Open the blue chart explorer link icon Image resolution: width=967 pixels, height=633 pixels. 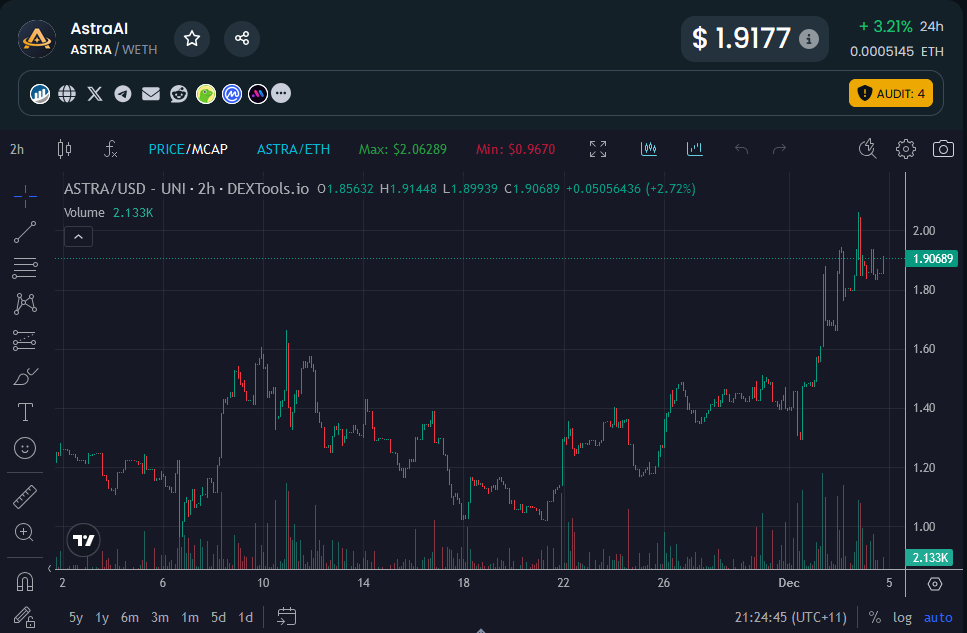tap(40, 94)
